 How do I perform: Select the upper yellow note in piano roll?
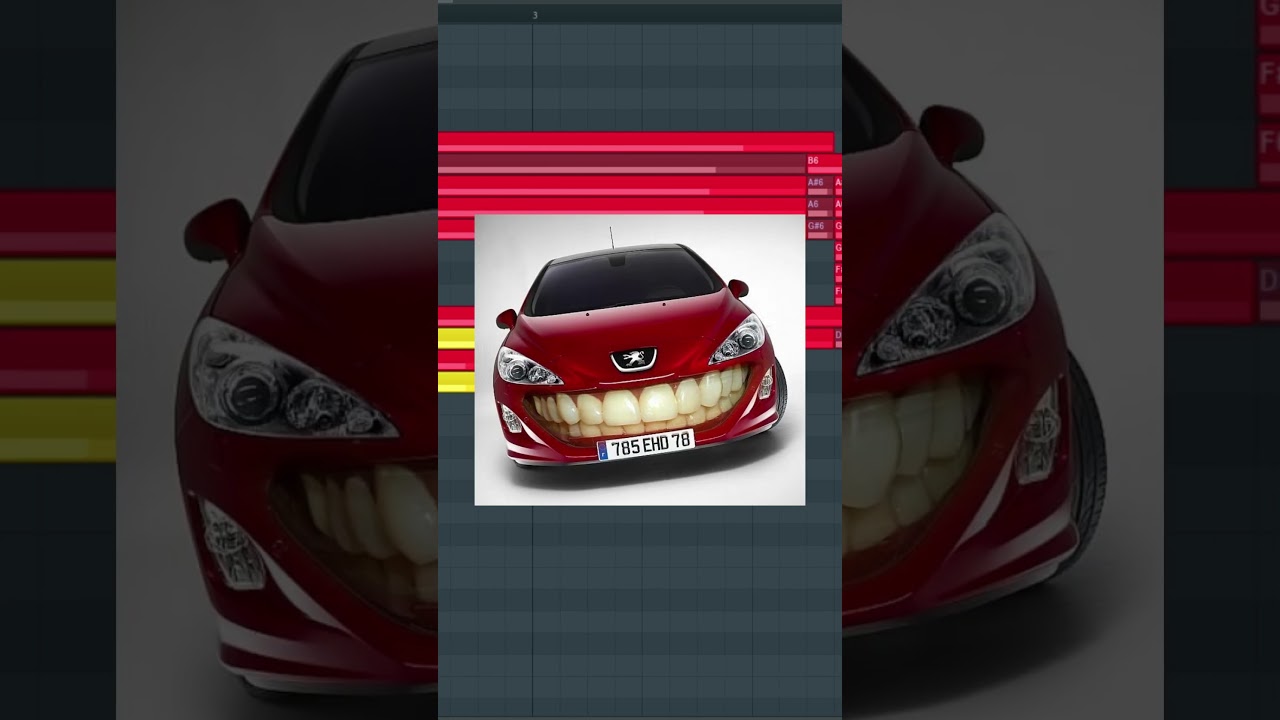click(x=456, y=338)
